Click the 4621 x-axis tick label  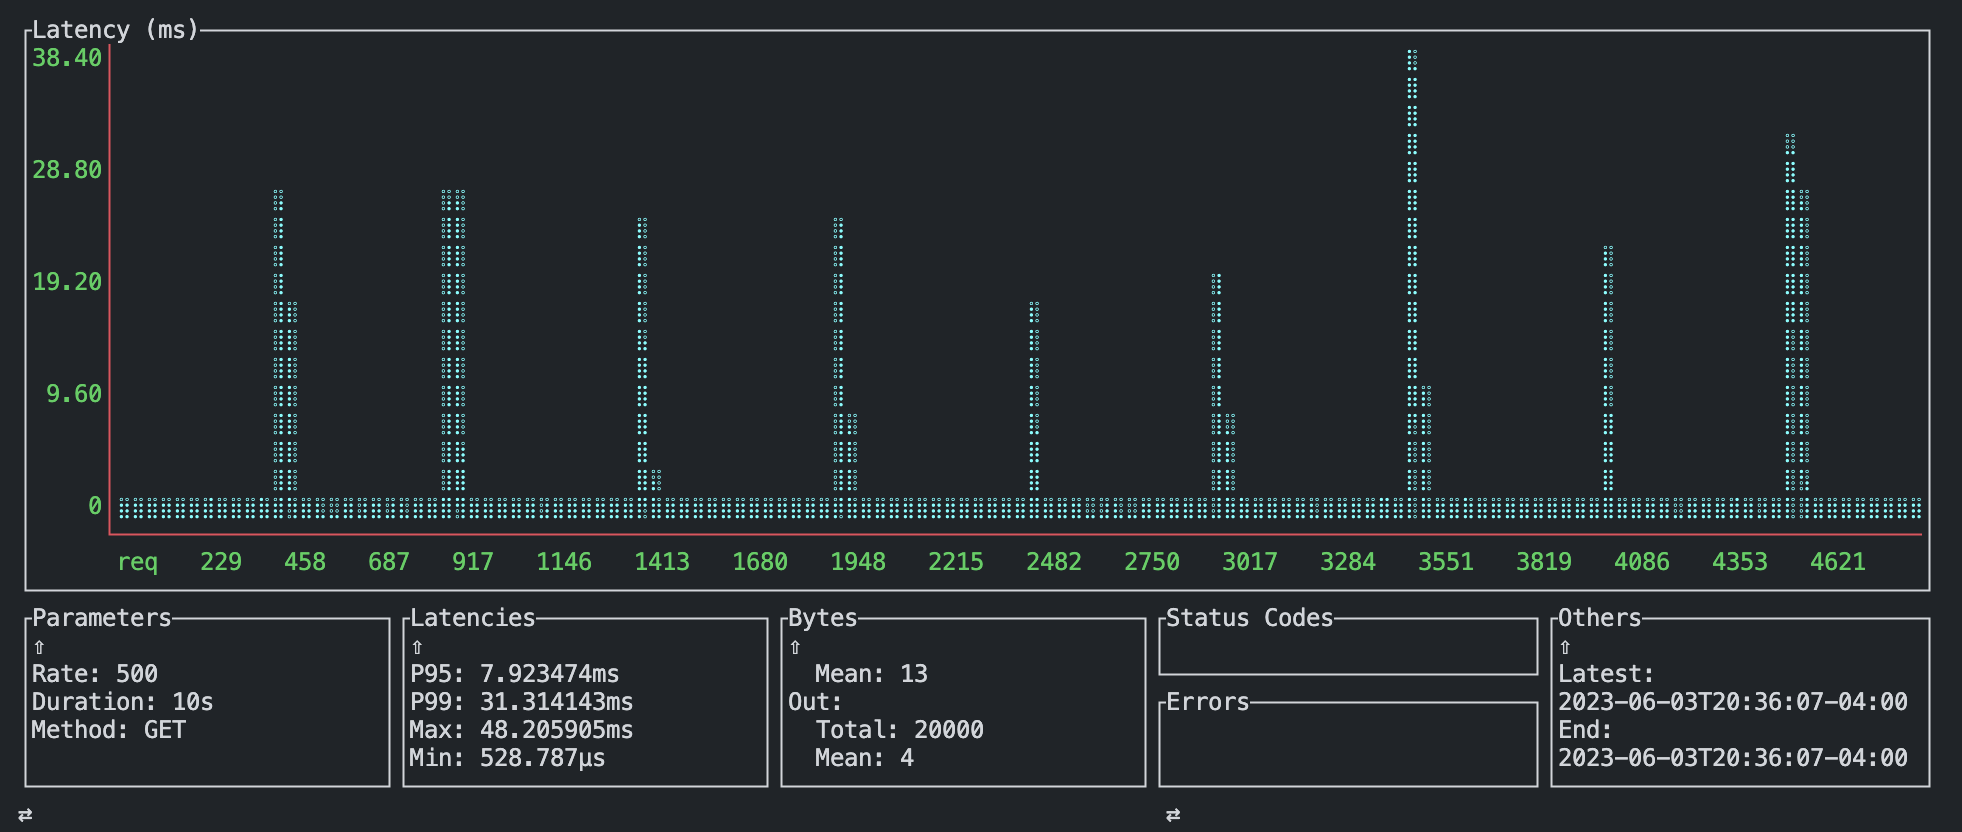[1838, 562]
